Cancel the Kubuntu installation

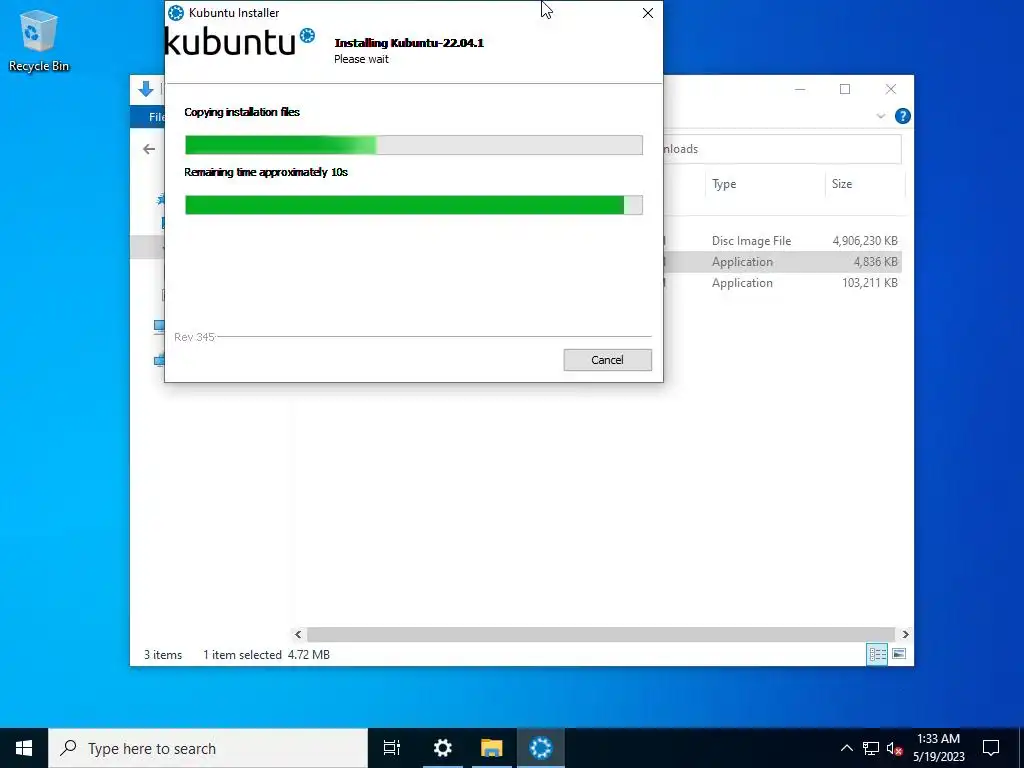607,360
